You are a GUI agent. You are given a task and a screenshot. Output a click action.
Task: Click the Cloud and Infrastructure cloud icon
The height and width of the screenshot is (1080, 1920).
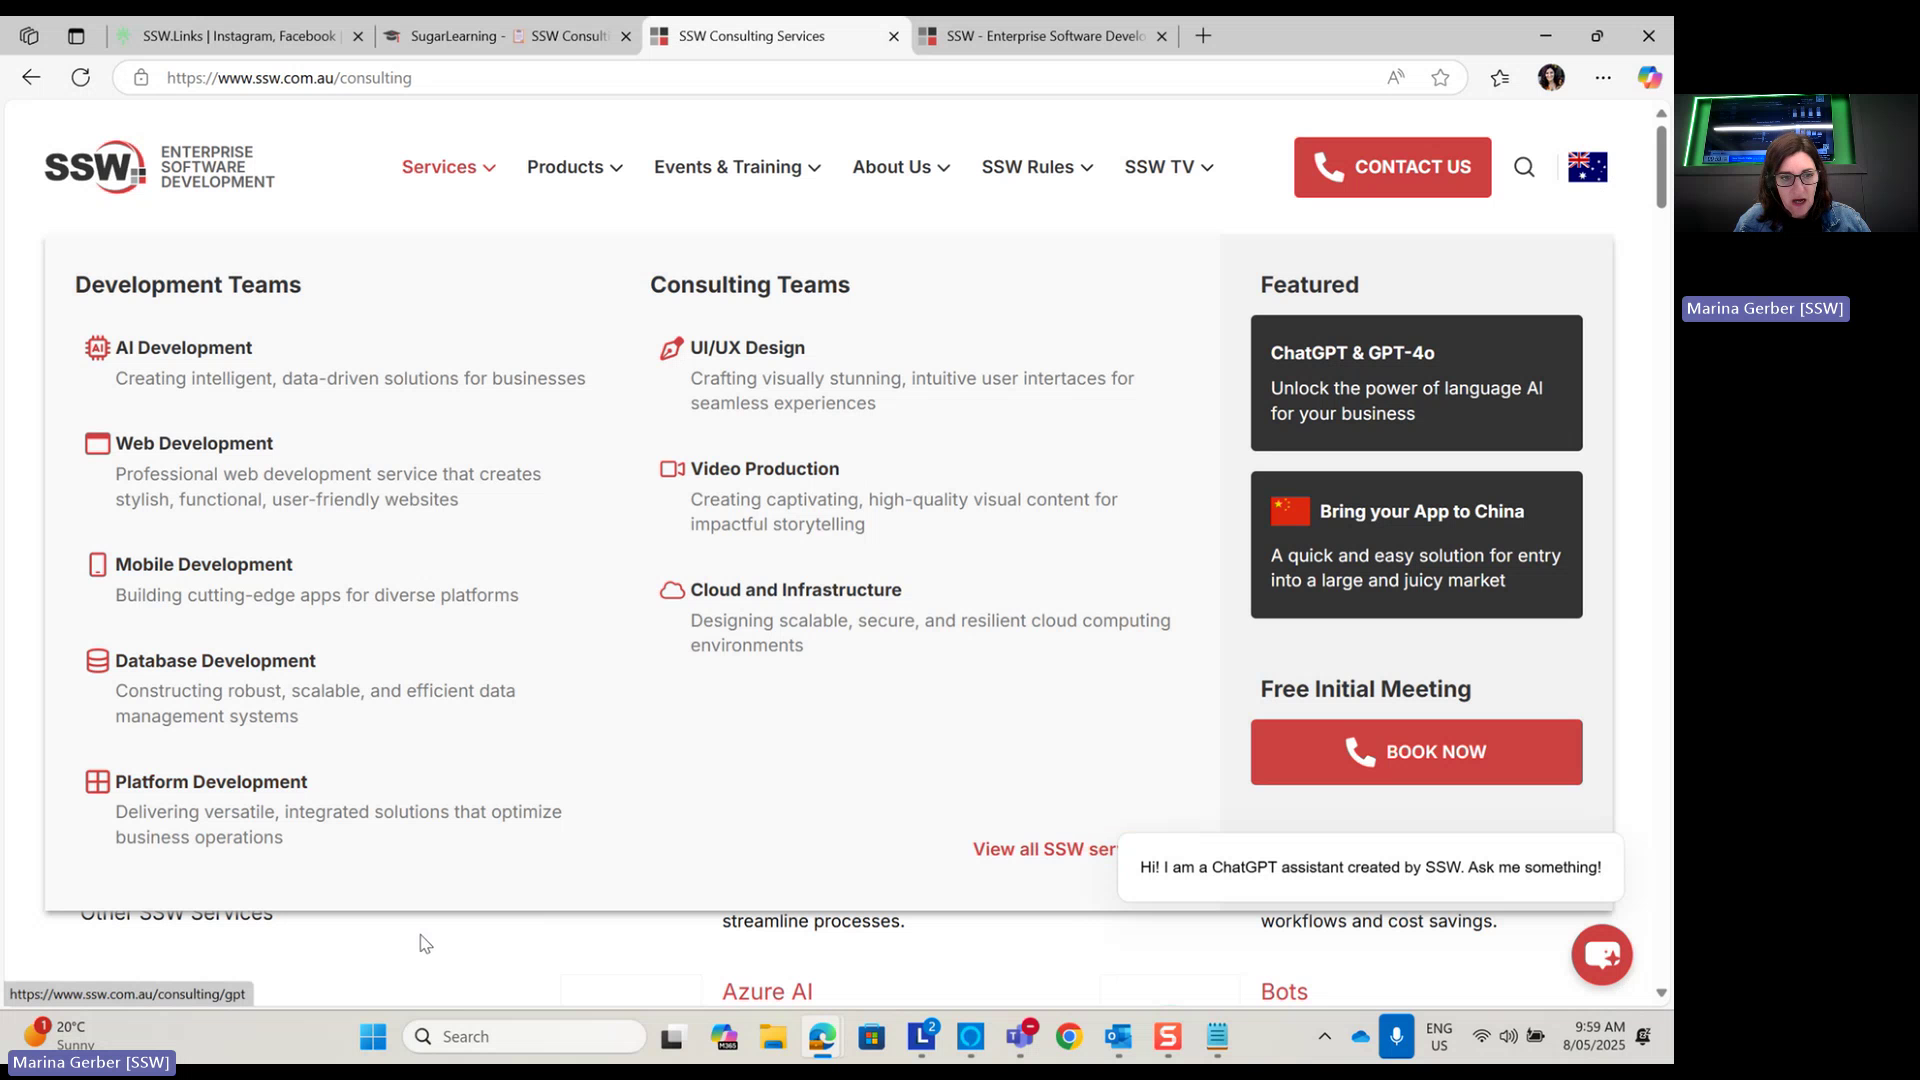point(672,590)
